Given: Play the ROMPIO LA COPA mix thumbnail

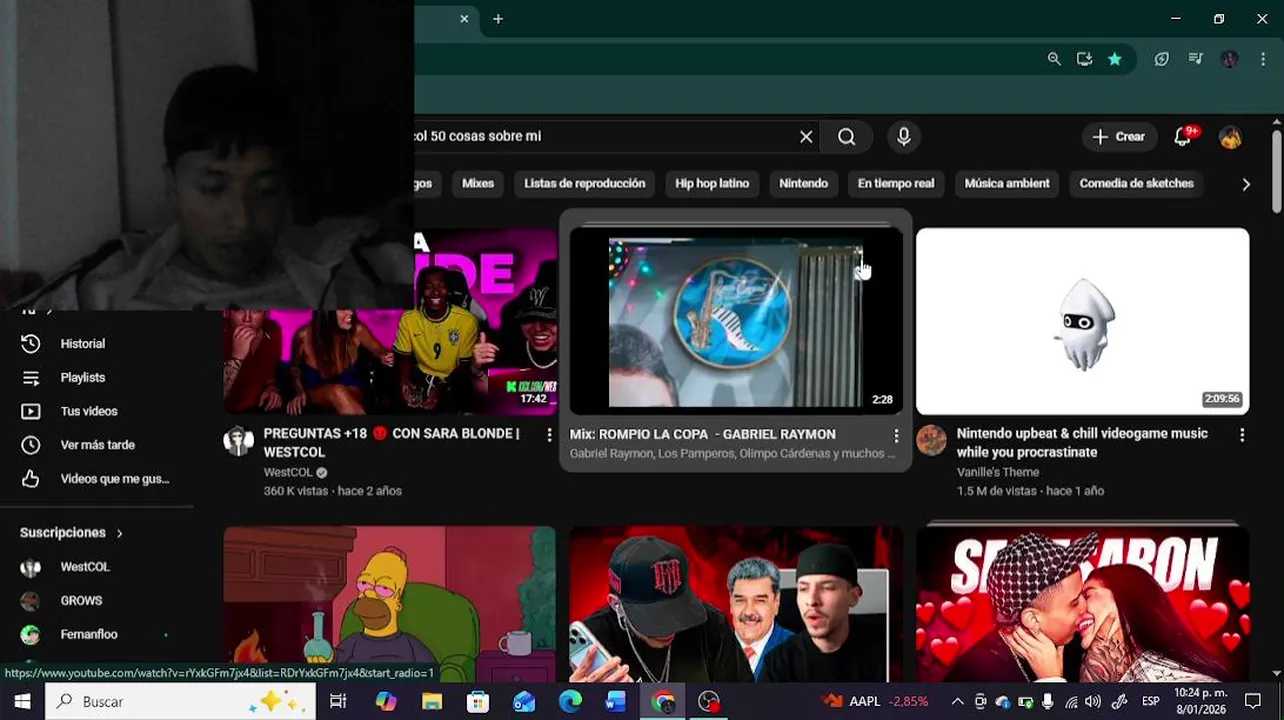Looking at the screenshot, I should coord(735,321).
